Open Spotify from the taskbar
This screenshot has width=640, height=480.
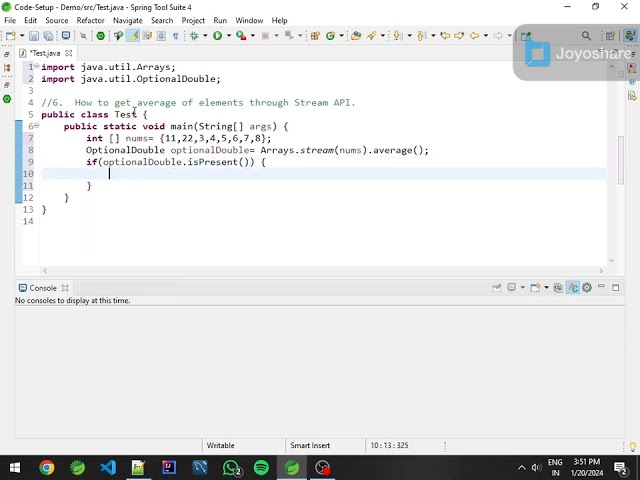pyautogui.click(x=261, y=468)
